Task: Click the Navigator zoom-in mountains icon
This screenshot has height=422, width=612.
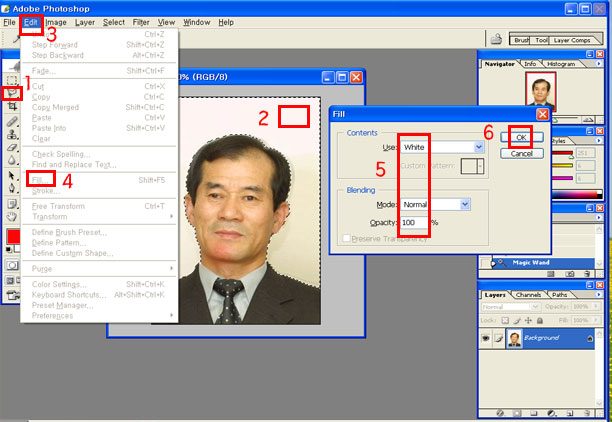Action: point(587,120)
